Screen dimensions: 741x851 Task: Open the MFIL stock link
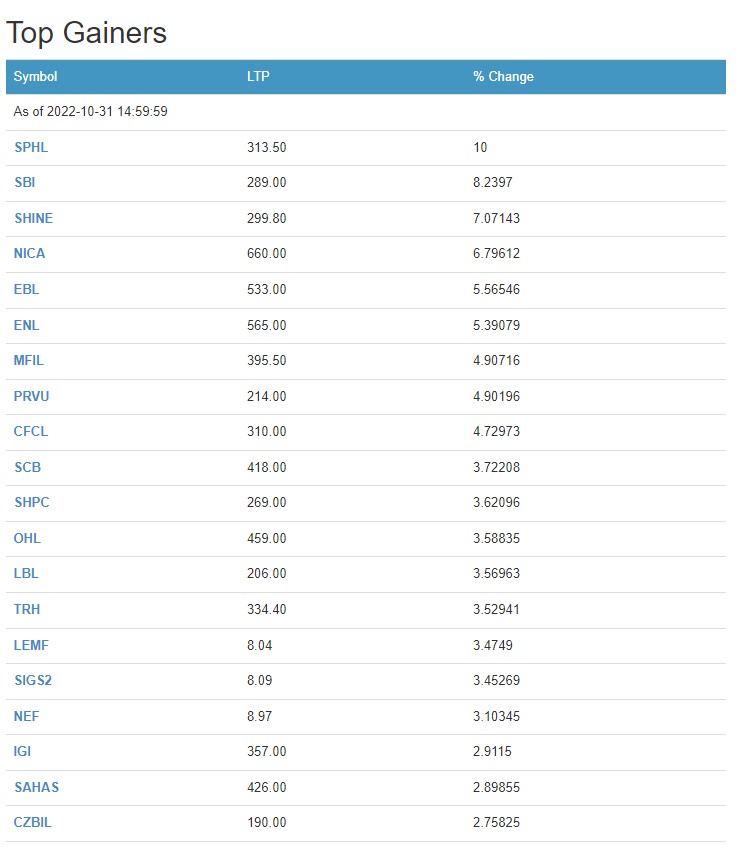29,360
